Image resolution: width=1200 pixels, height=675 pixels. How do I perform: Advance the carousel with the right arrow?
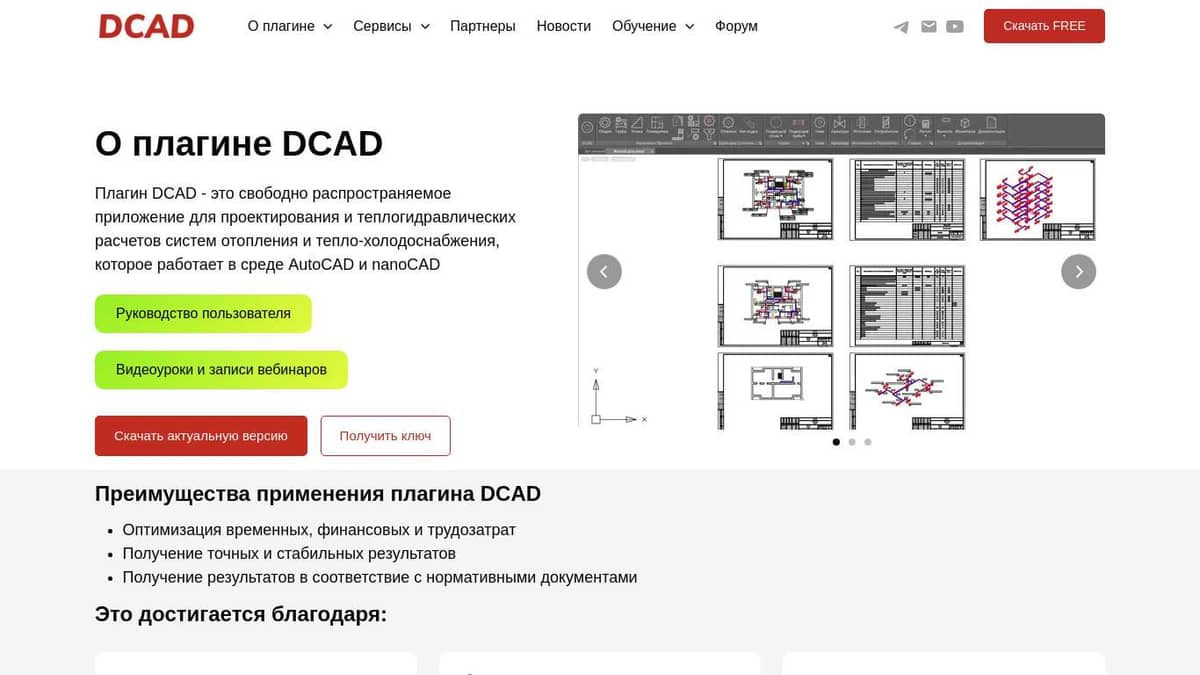pyautogui.click(x=1078, y=271)
